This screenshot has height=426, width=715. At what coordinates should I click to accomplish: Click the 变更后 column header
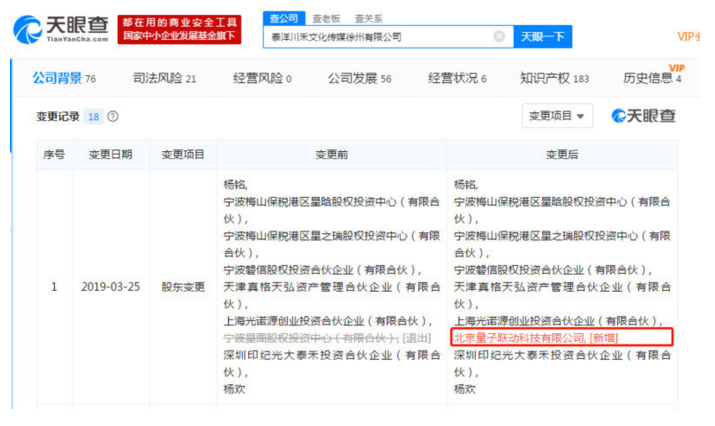(562, 155)
